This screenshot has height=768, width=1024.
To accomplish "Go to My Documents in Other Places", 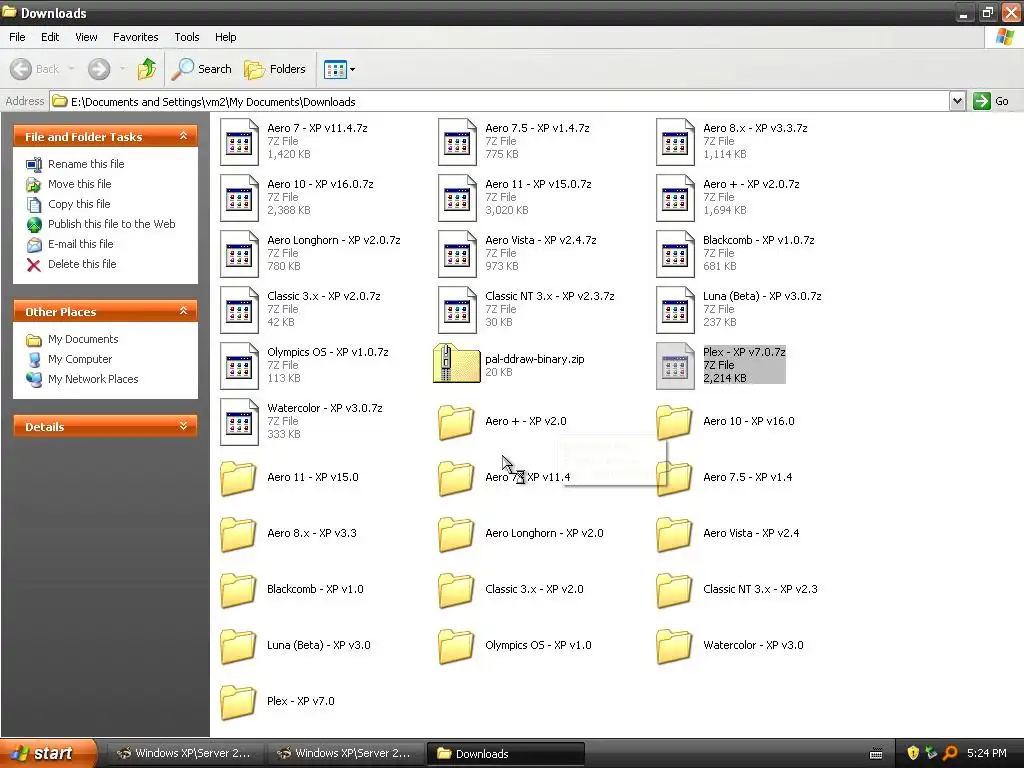I will pos(83,340).
